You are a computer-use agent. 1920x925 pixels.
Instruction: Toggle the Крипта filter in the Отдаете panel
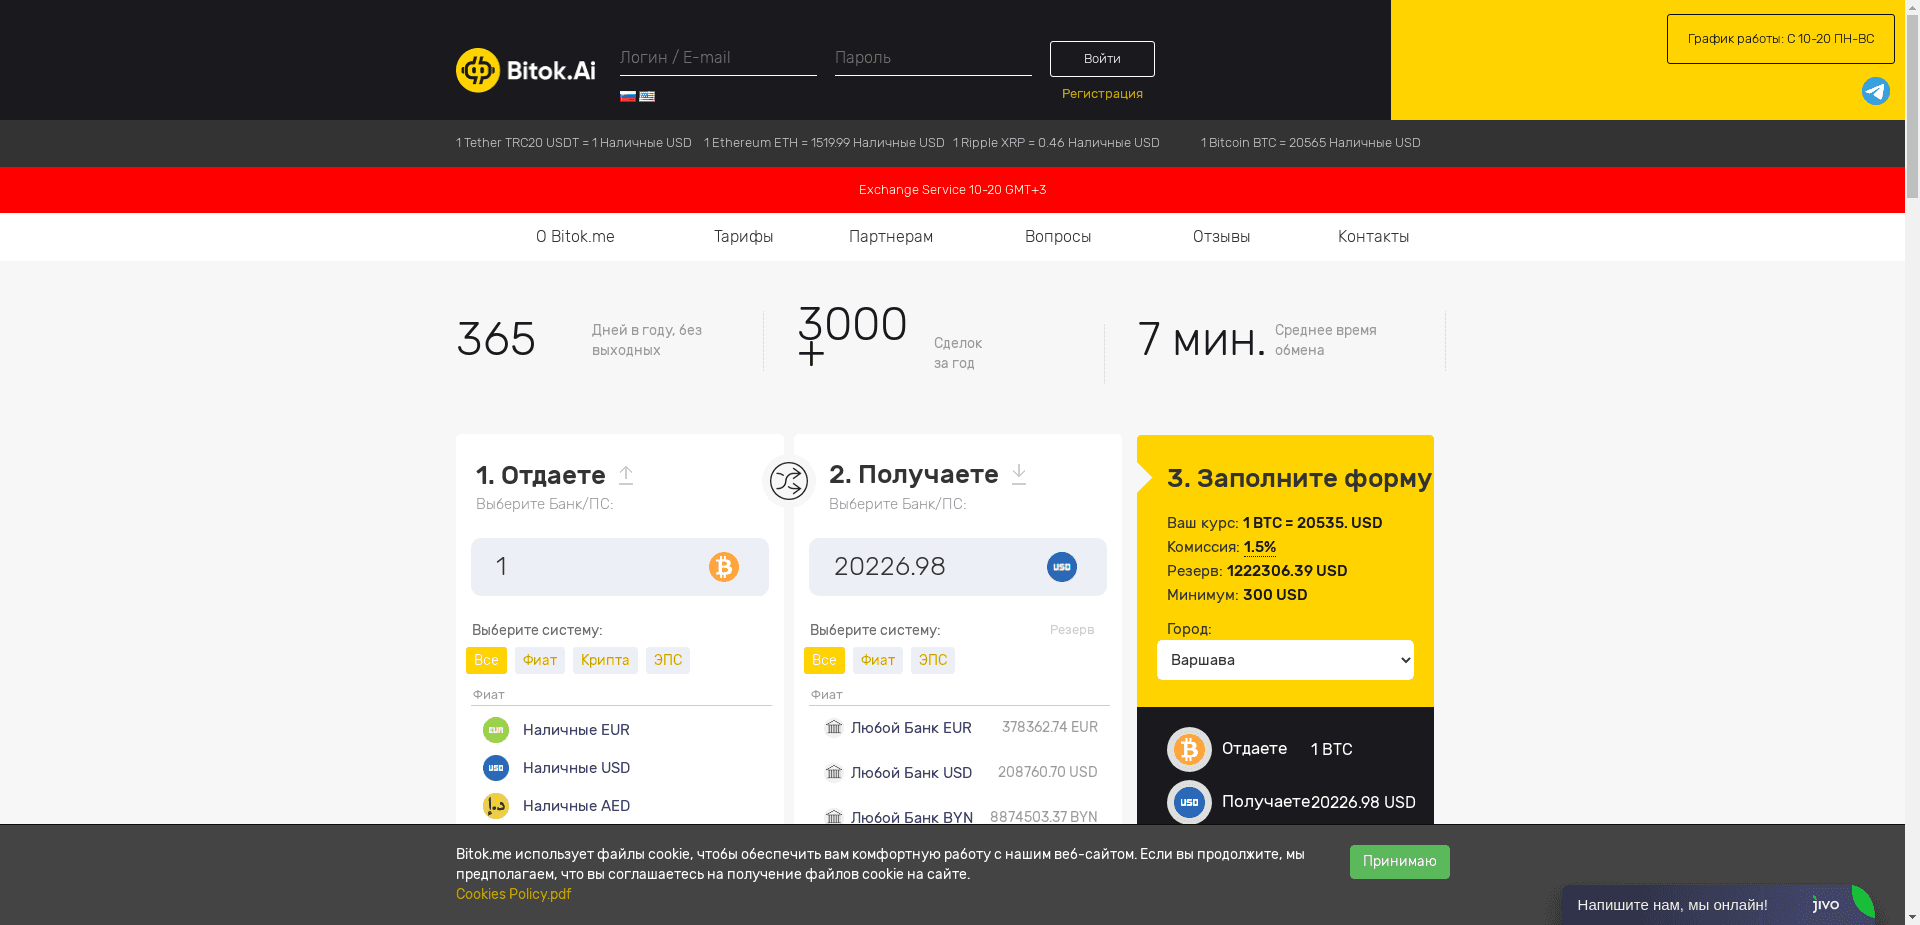[605, 660]
